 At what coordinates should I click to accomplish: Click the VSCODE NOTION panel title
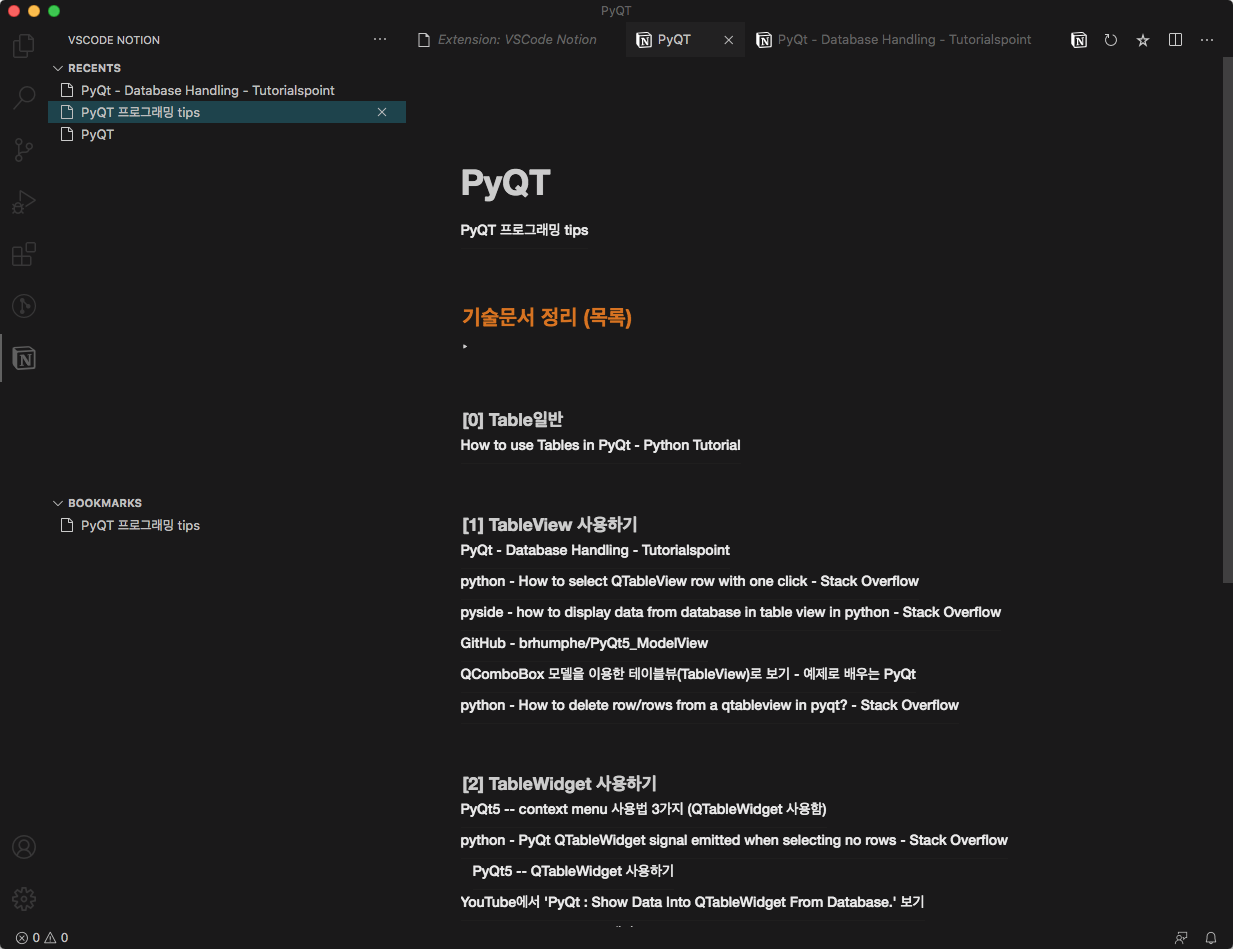click(x=114, y=40)
